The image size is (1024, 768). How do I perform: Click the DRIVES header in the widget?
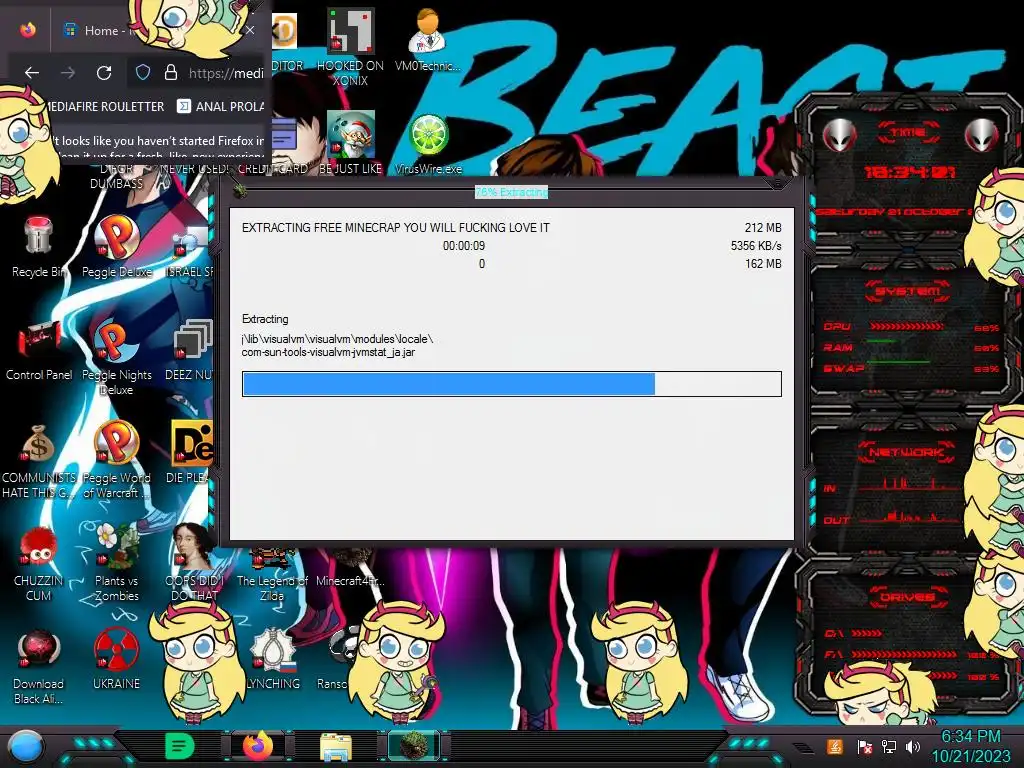pos(908,597)
